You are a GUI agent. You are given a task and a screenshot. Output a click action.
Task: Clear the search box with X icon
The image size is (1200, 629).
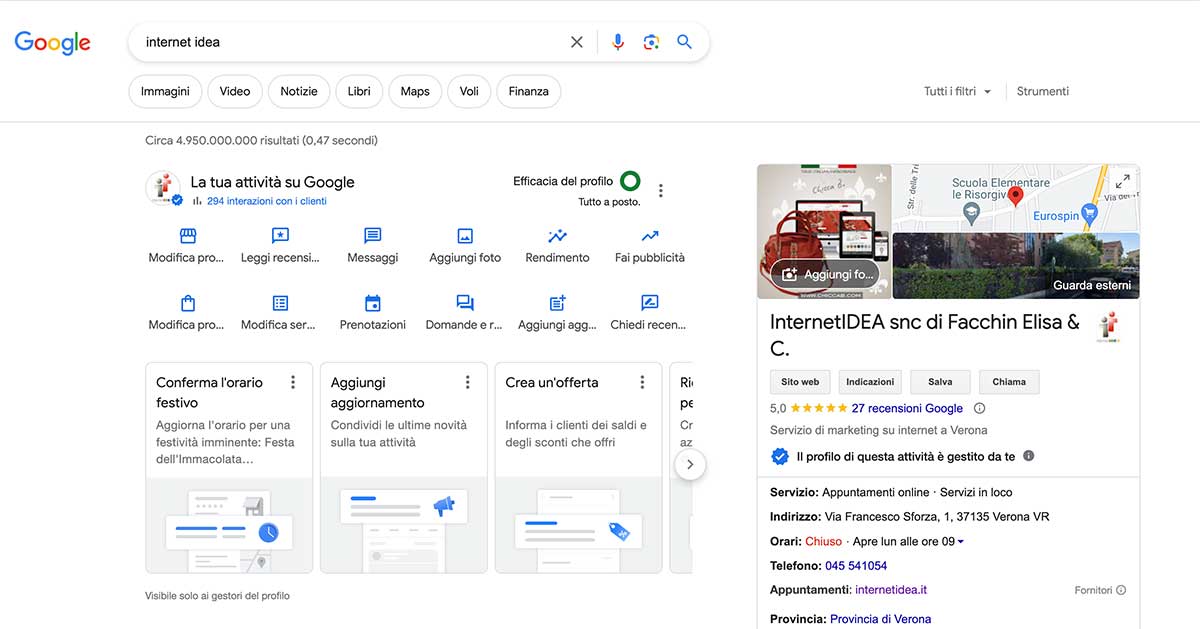click(576, 42)
